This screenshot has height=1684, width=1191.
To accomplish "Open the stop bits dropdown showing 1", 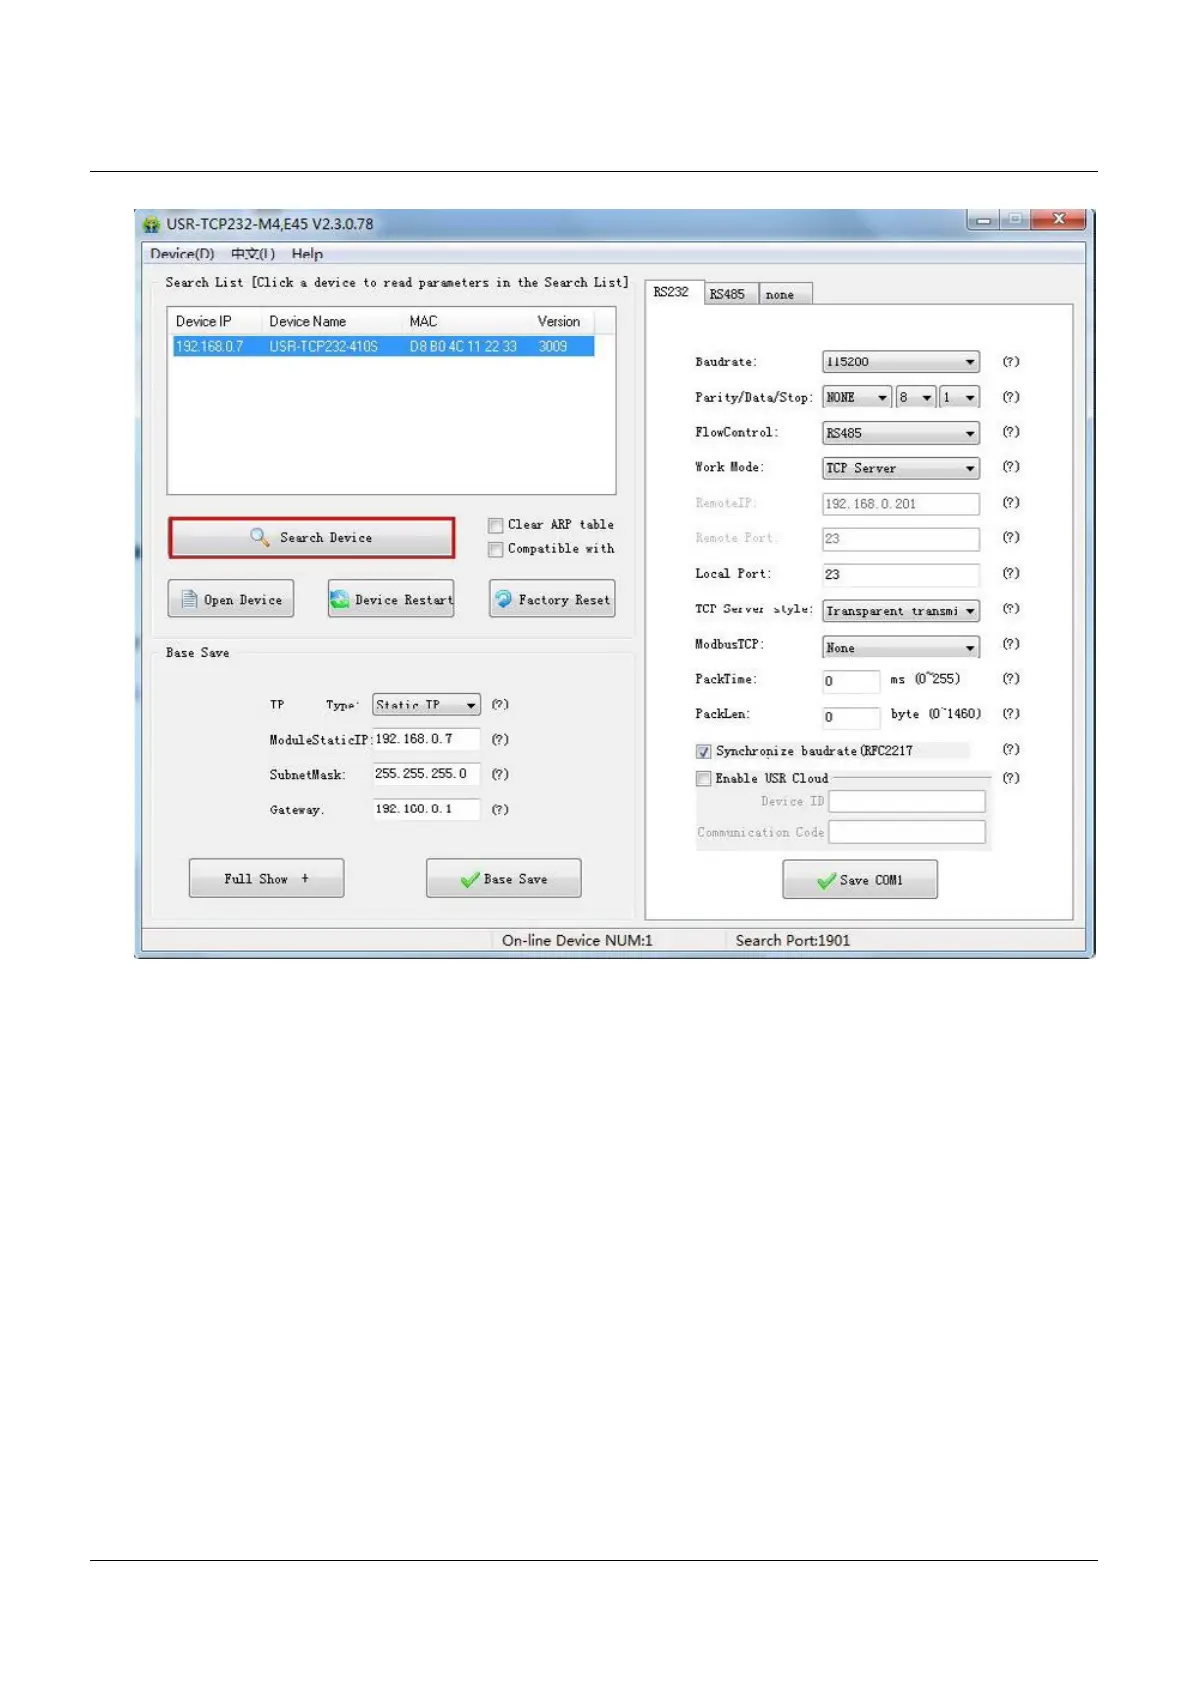I will point(959,397).
